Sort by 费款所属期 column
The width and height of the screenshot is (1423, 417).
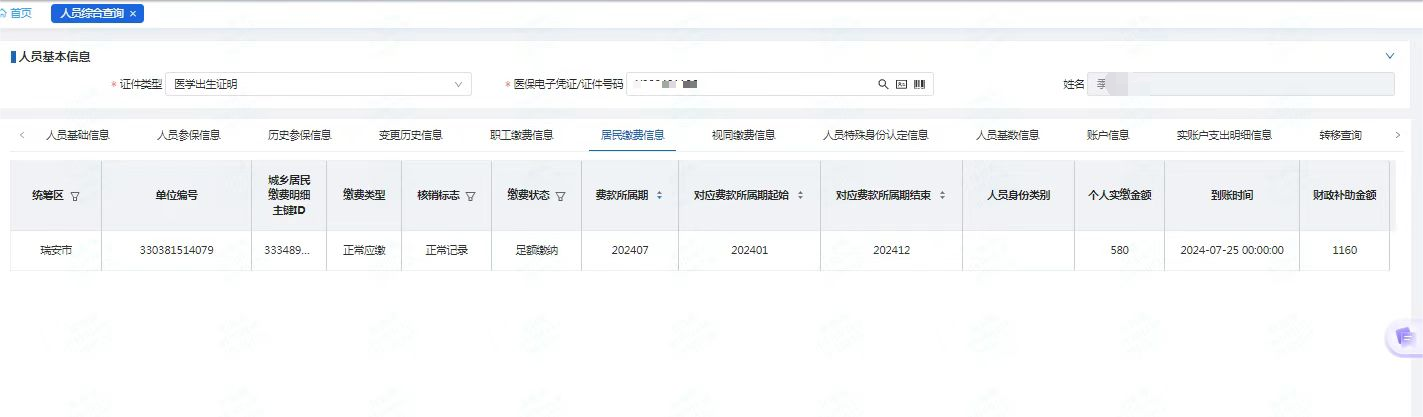[x=659, y=195]
